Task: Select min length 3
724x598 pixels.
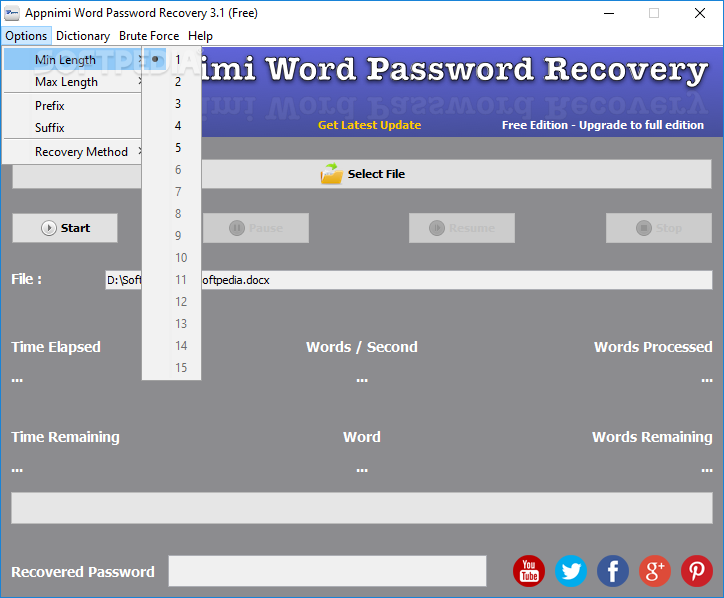Action: point(171,104)
